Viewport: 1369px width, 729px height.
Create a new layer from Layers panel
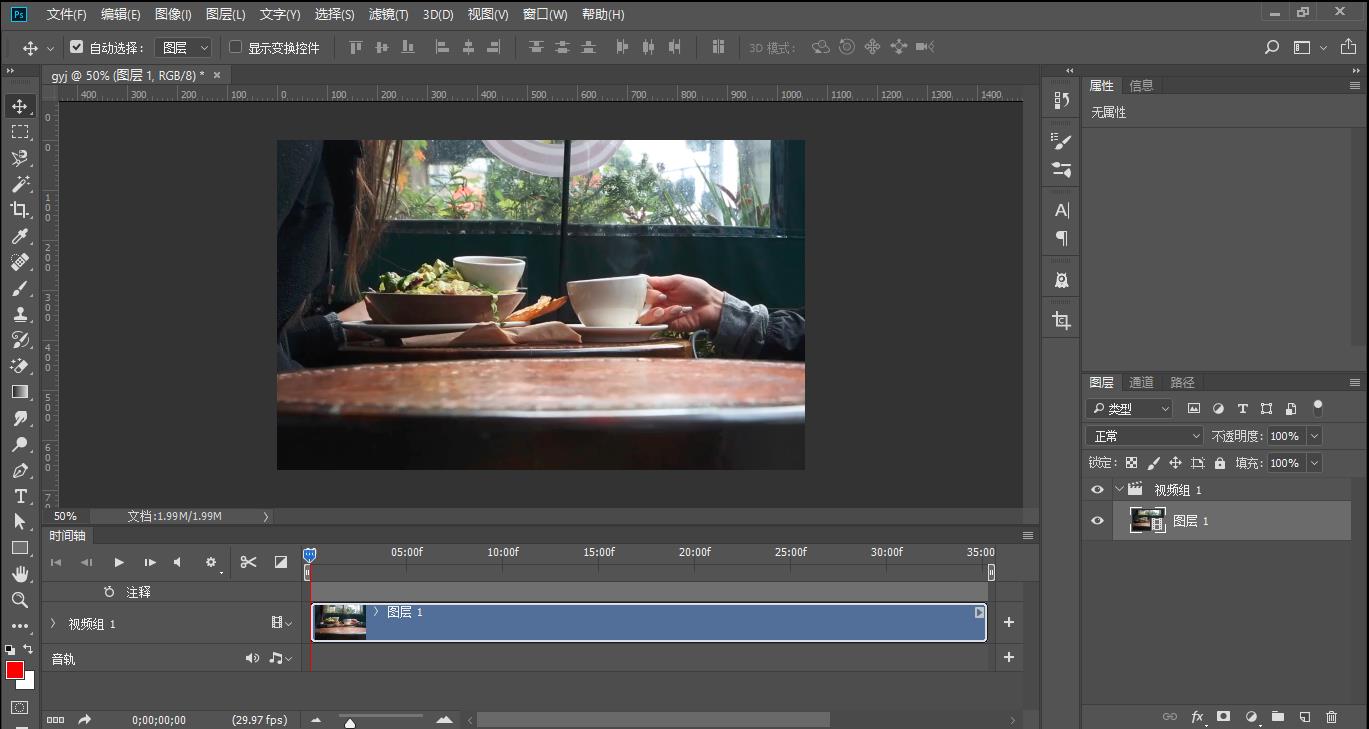tap(1304, 717)
